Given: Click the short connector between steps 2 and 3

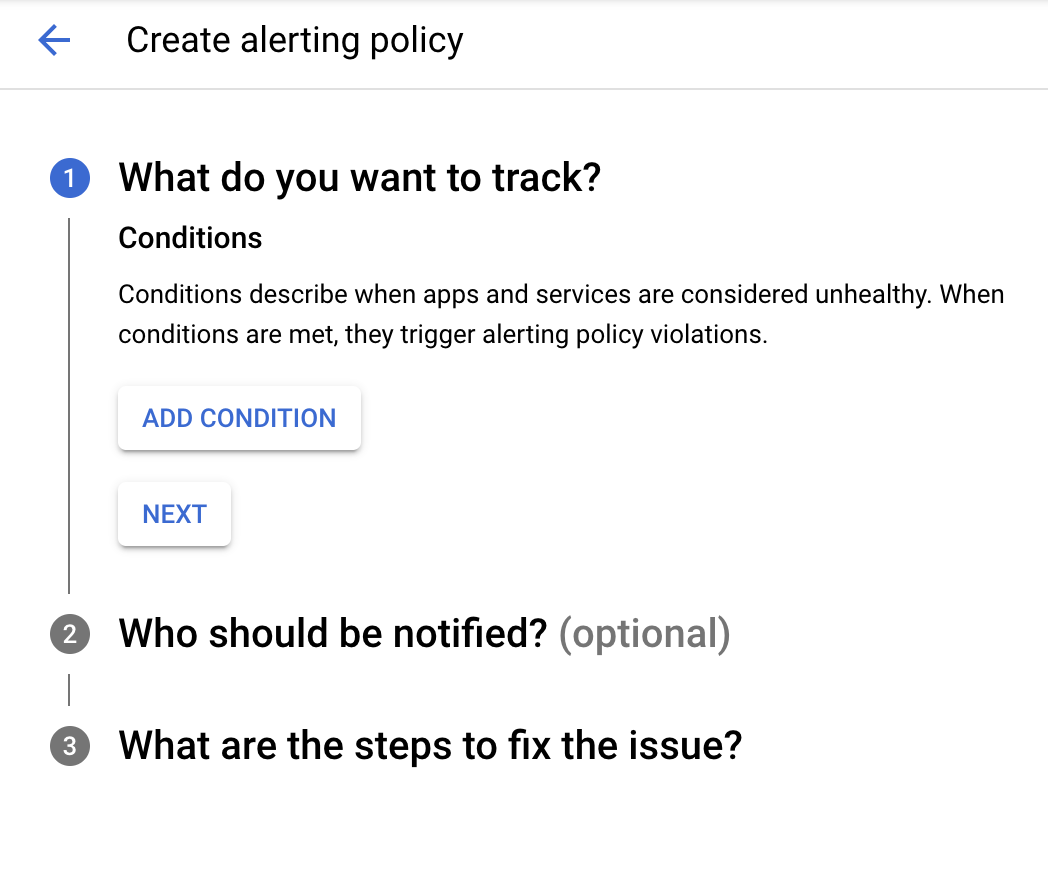Looking at the screenshot, I should (69, 690).
